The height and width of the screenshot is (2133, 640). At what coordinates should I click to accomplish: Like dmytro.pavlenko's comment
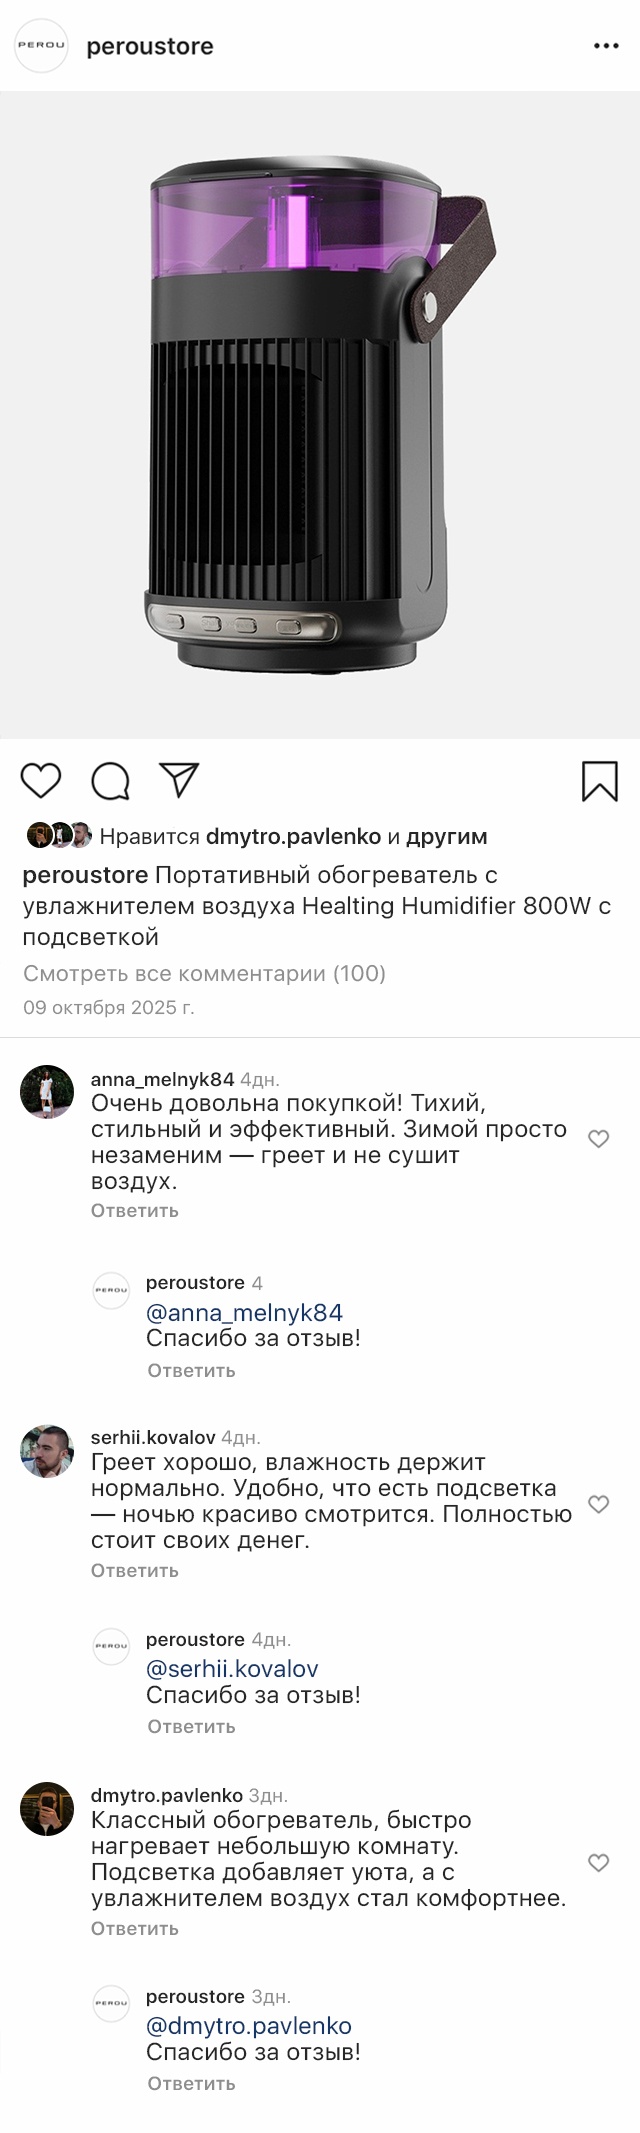click(x=598, y=1862)
